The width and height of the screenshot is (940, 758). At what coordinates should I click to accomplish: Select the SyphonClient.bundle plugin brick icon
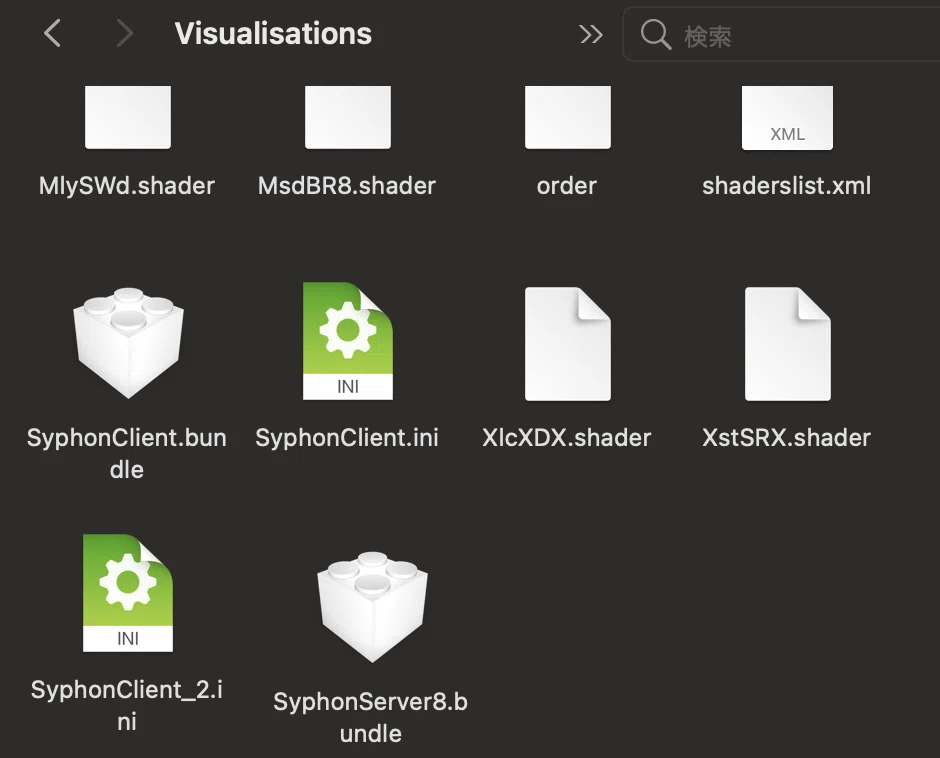(x=128, y=342)
